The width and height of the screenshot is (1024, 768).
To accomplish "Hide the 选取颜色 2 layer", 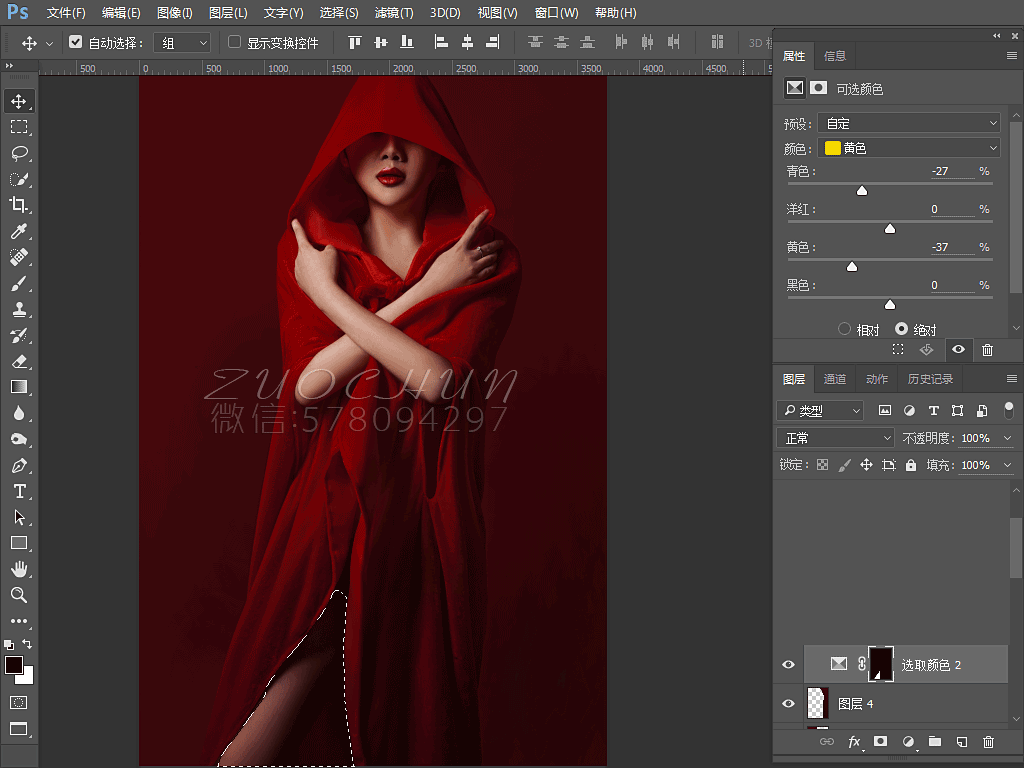I will 788,665.
